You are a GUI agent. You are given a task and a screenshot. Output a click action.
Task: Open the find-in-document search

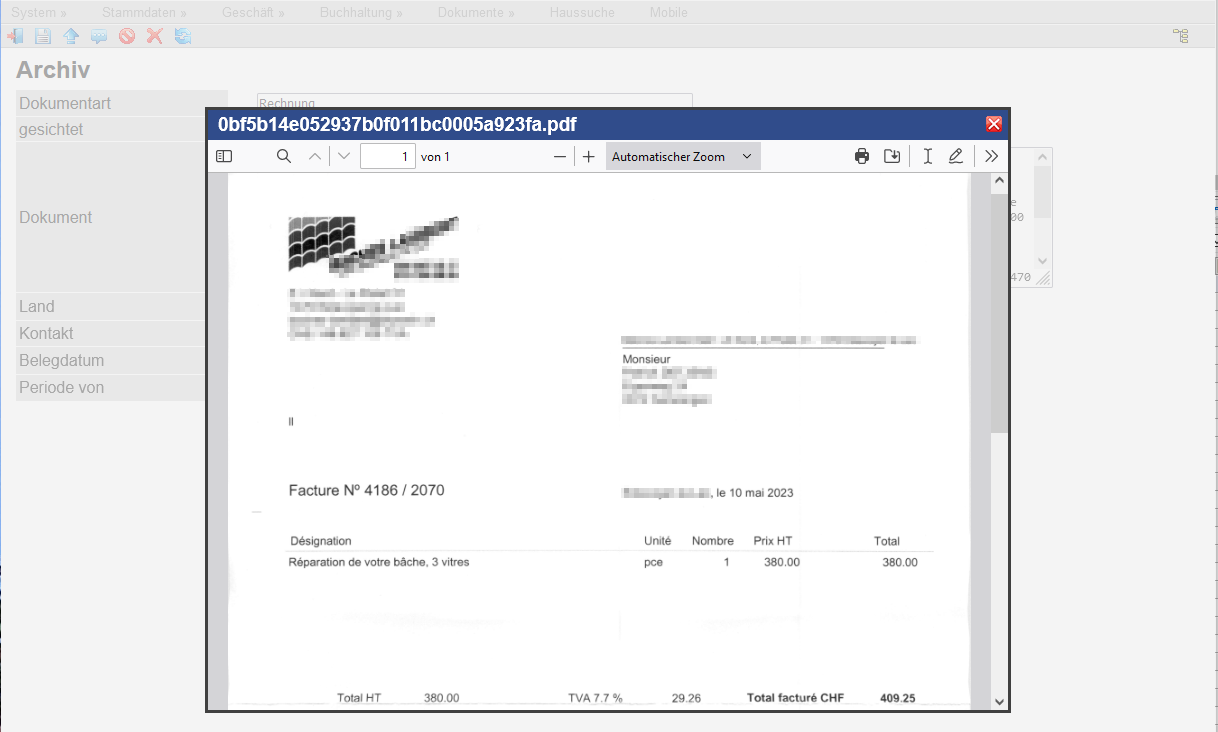[x=284, y=156]
